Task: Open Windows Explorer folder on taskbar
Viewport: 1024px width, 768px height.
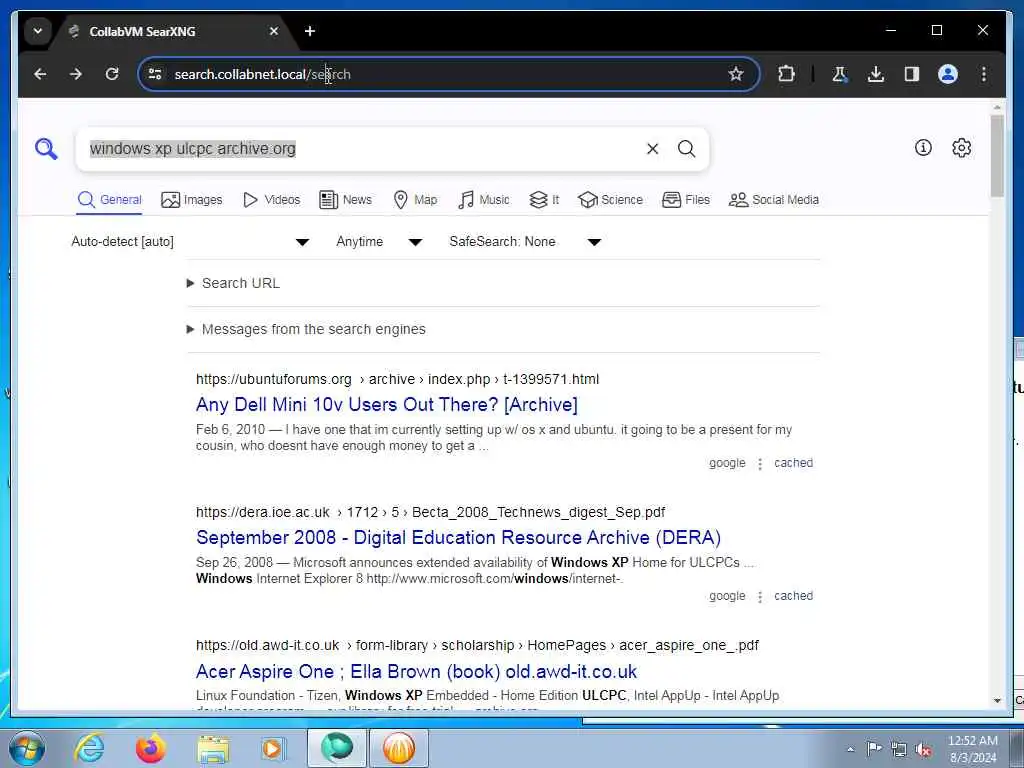Action: pyautogui.click(x=214, y=748)
